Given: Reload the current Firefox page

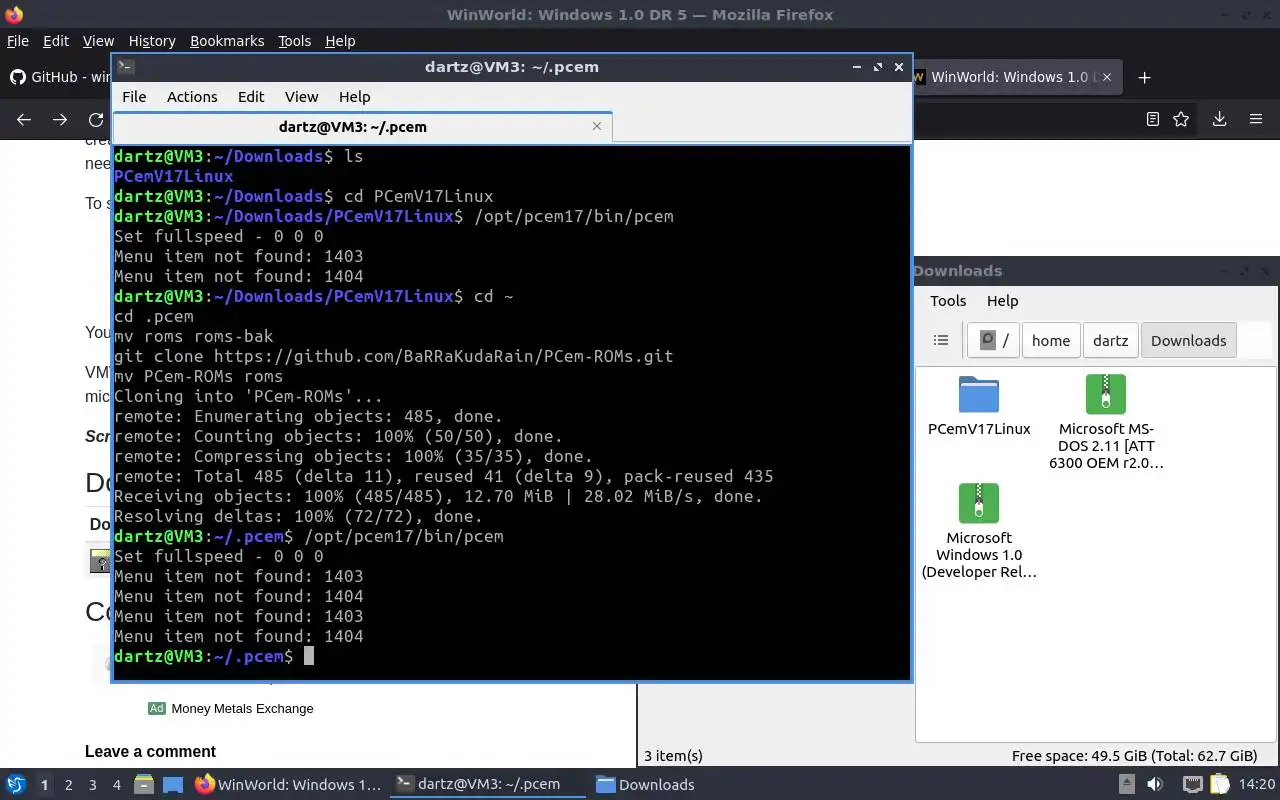Looking at the screenshot, I should [96, 119].
